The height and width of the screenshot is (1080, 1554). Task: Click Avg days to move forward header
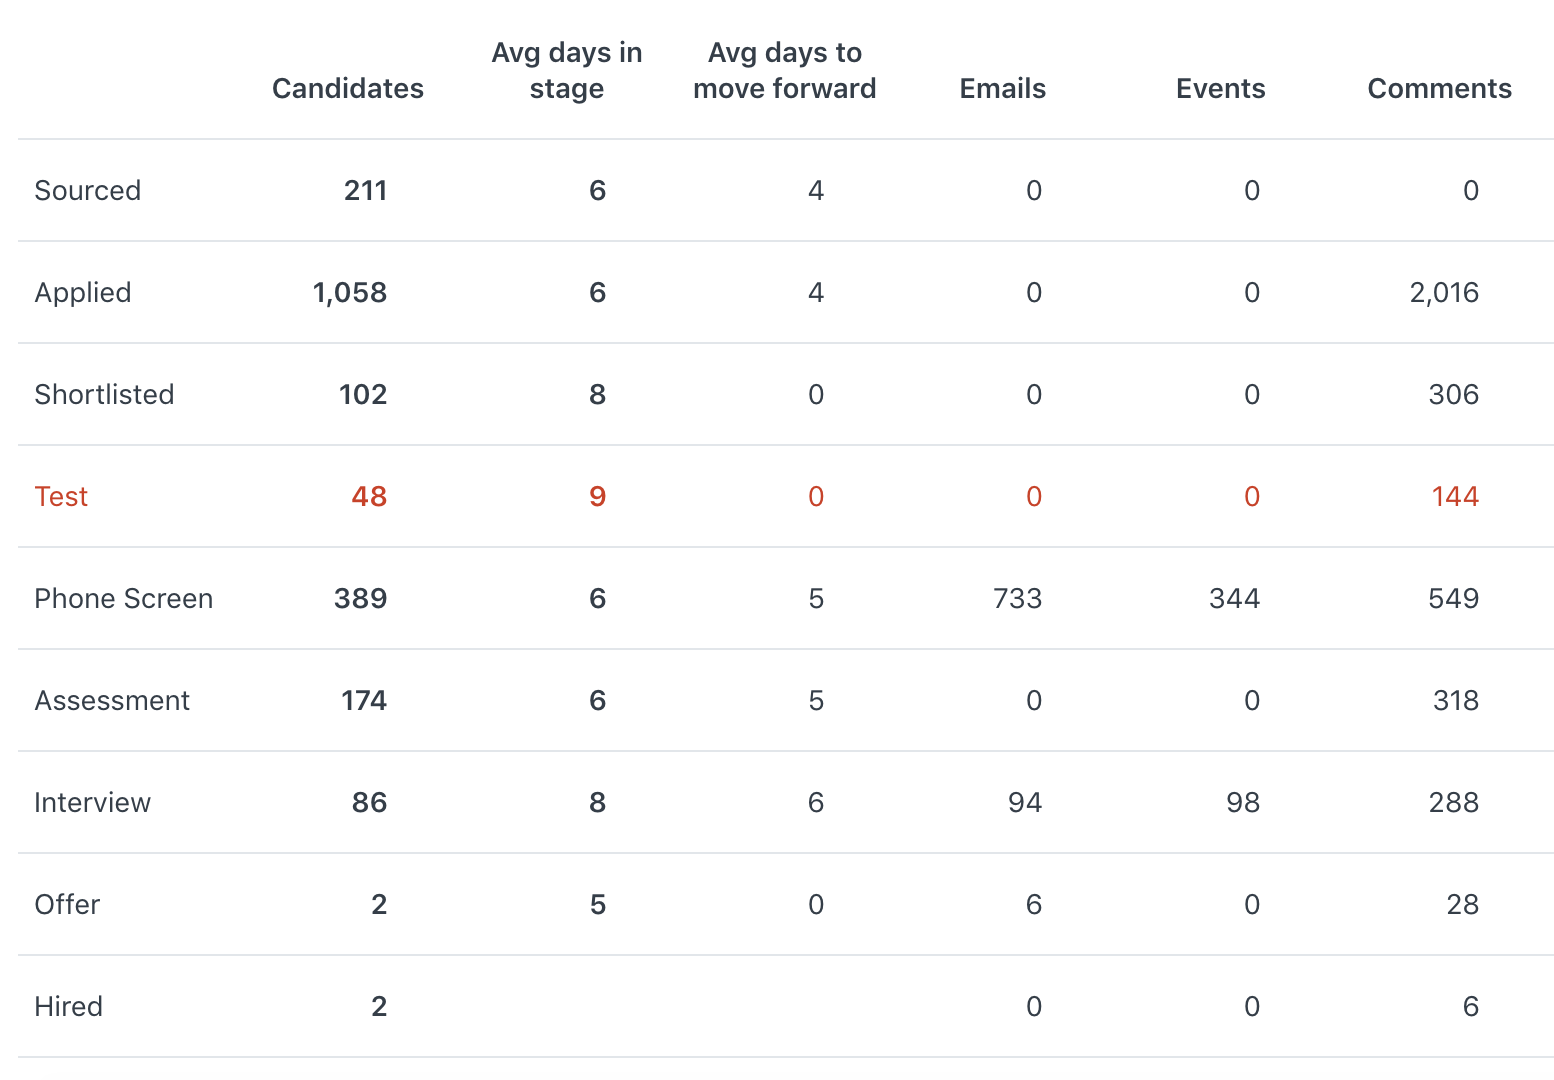coord(784,71)
